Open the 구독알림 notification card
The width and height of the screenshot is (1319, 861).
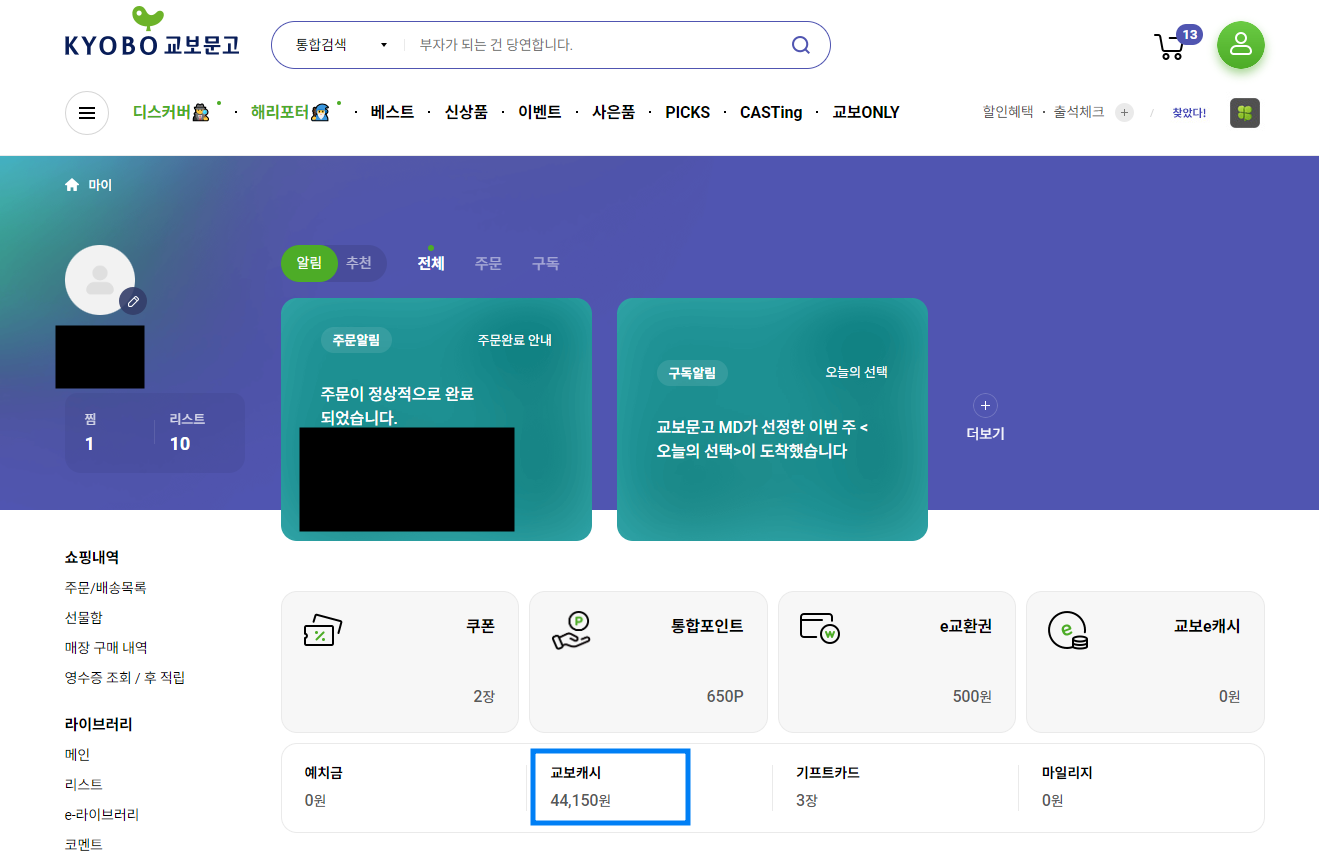click(x=772, y=420)
